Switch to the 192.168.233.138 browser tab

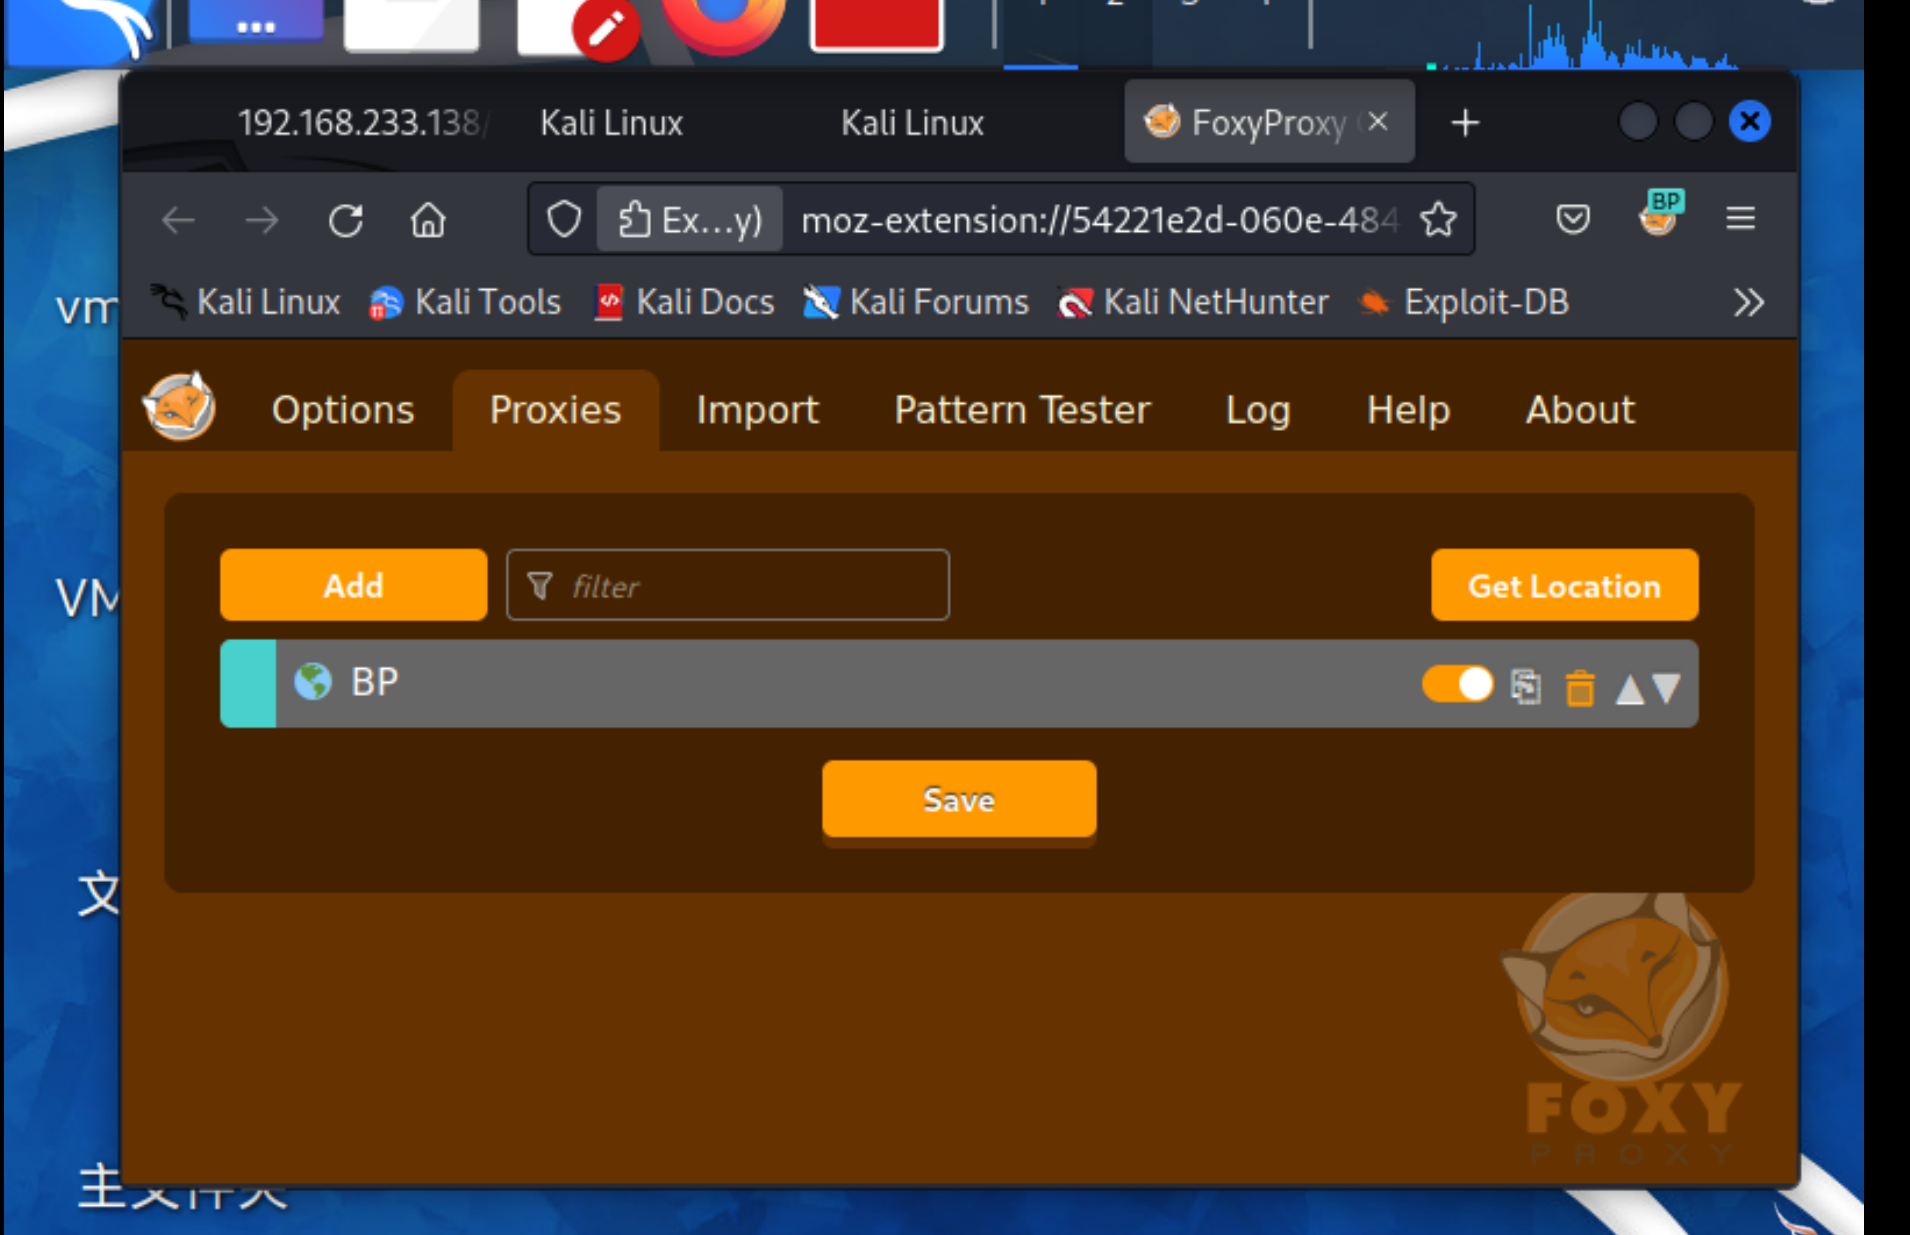coord(362,123)
